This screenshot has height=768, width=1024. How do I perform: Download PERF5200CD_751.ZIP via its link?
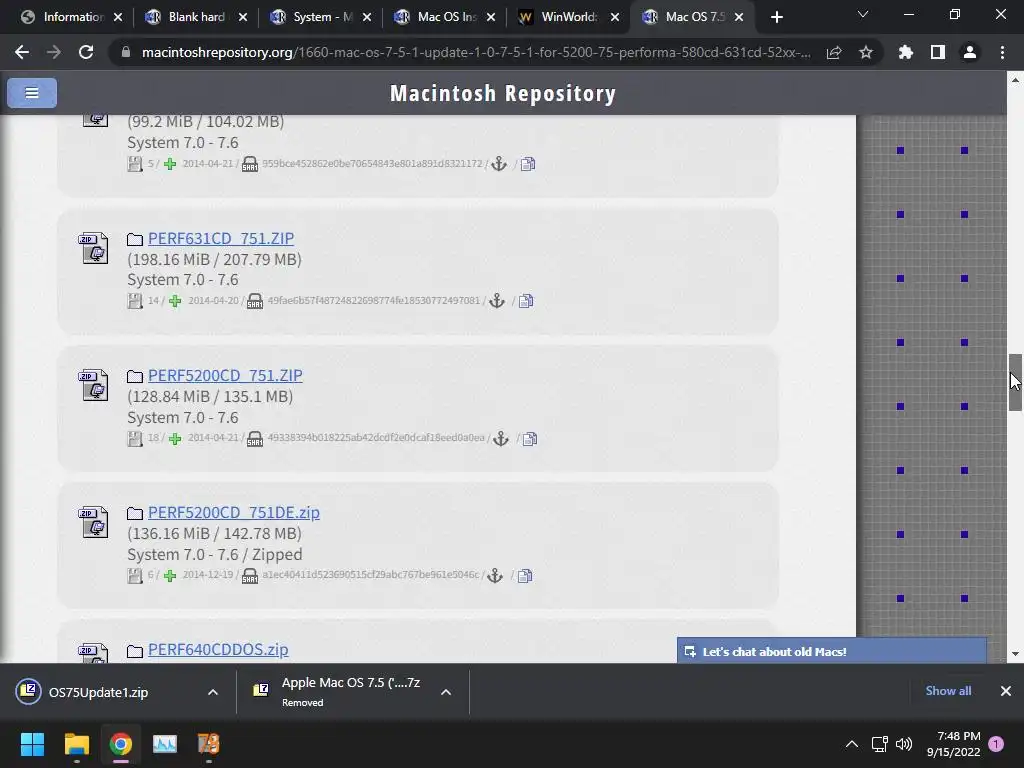click(225, 376)
